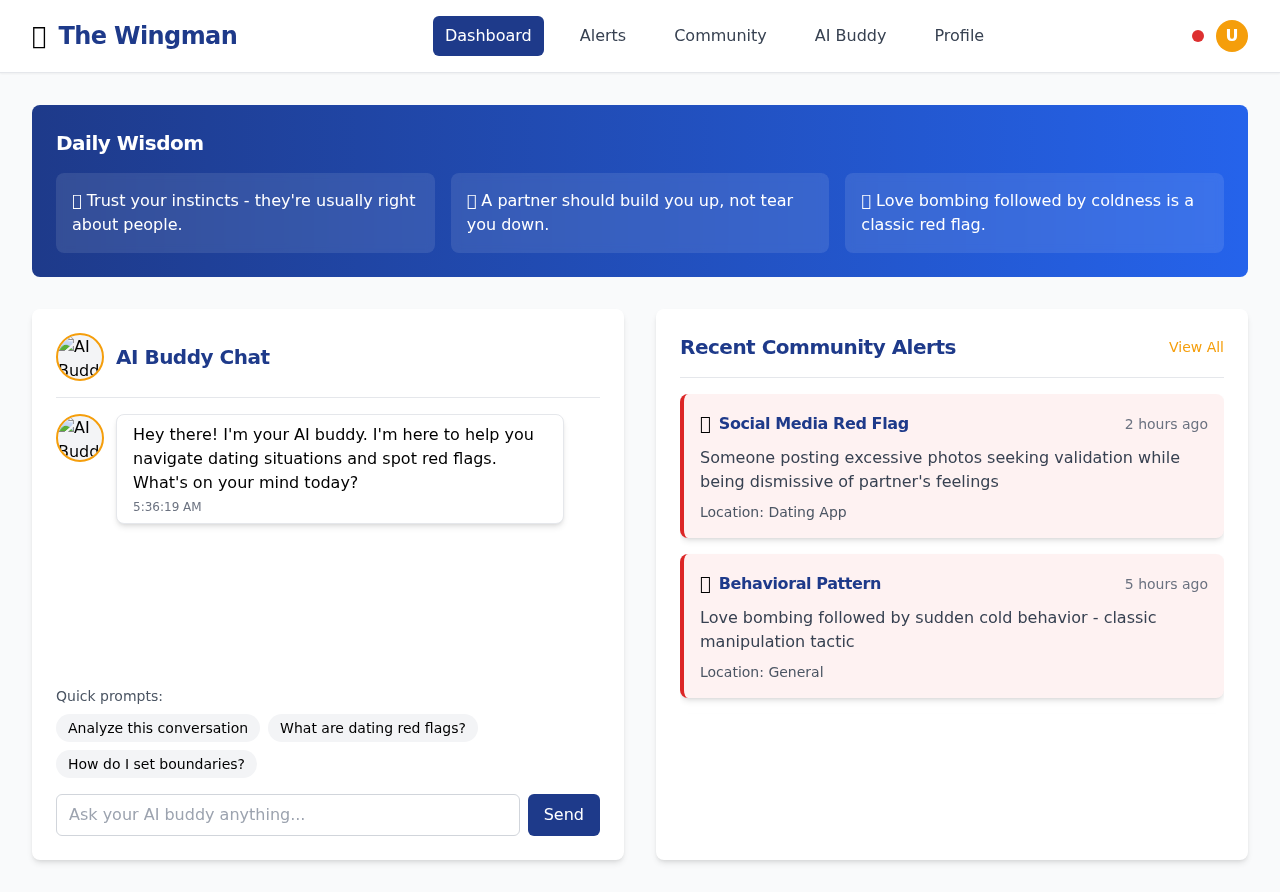
Task: Click the AI Buddy avatar in chat header
Action: coord(80,356)
